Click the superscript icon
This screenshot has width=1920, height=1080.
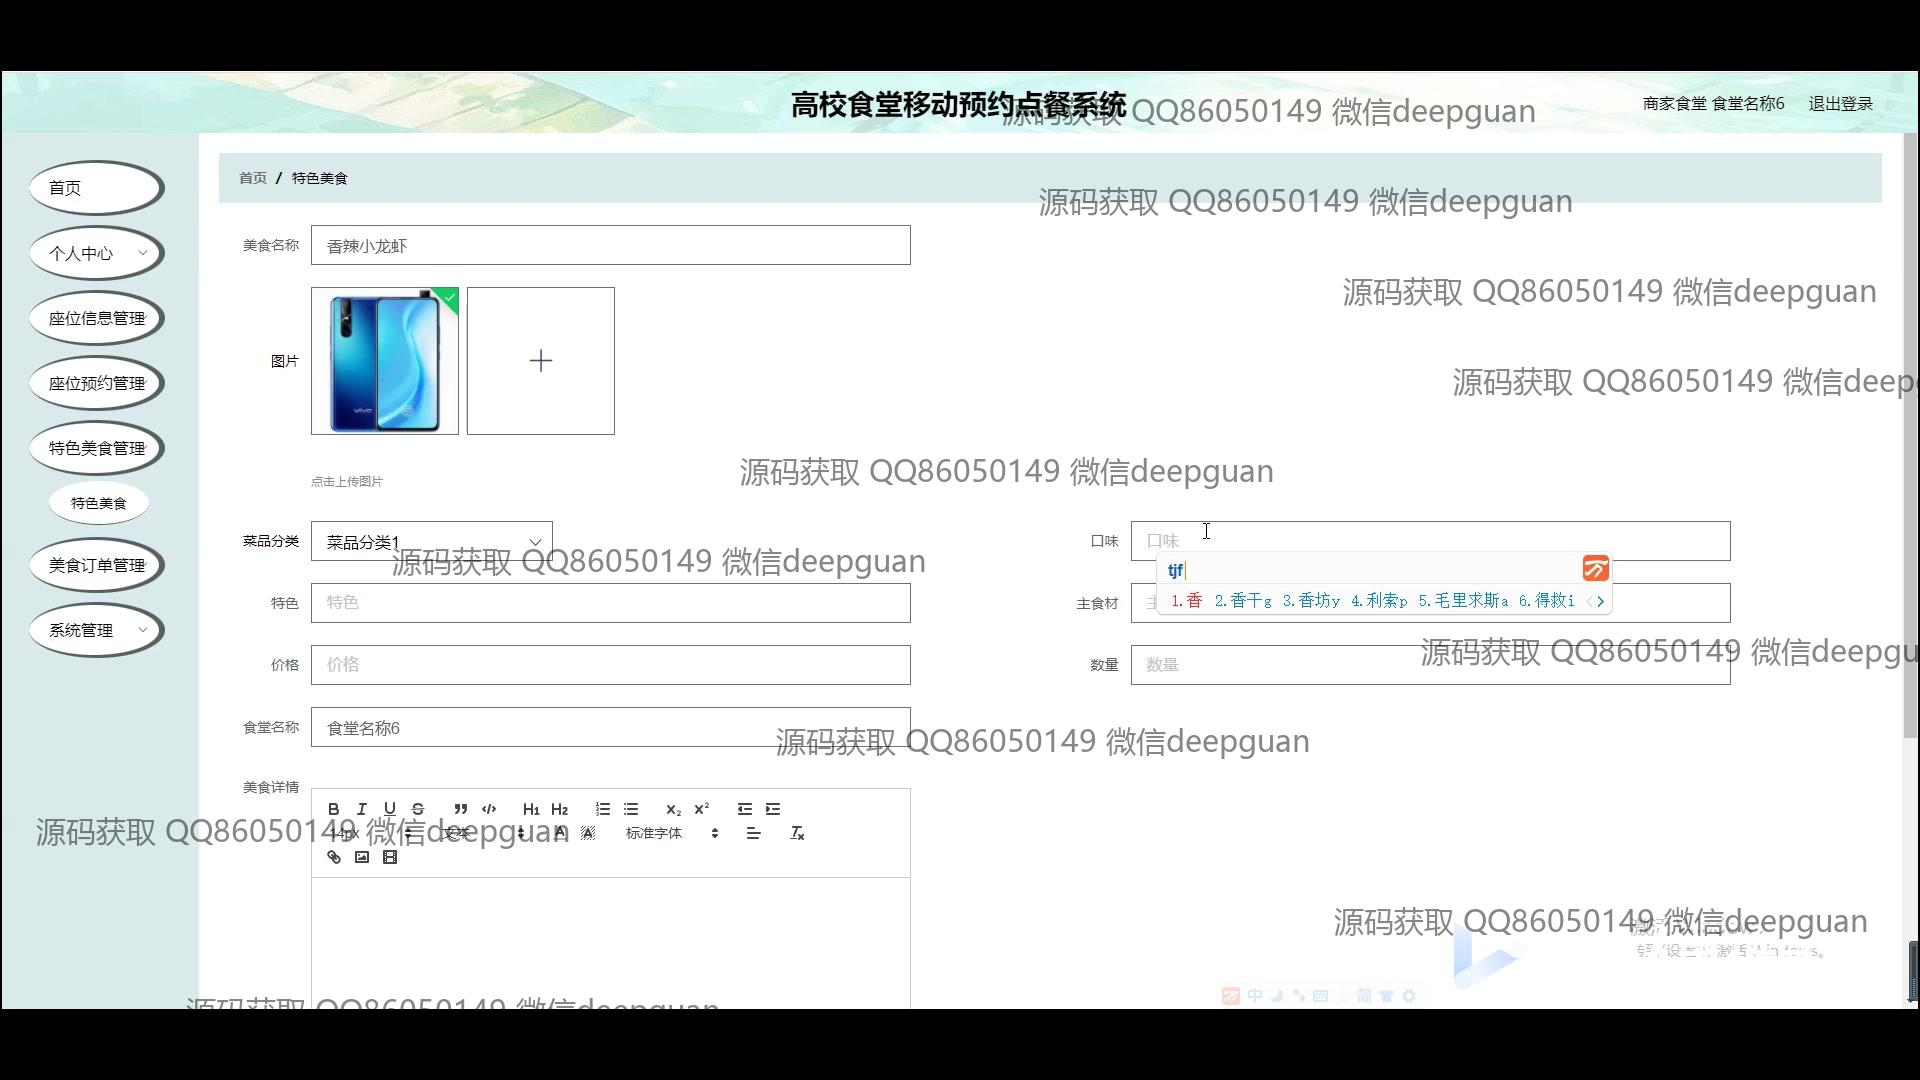point(702,809)
